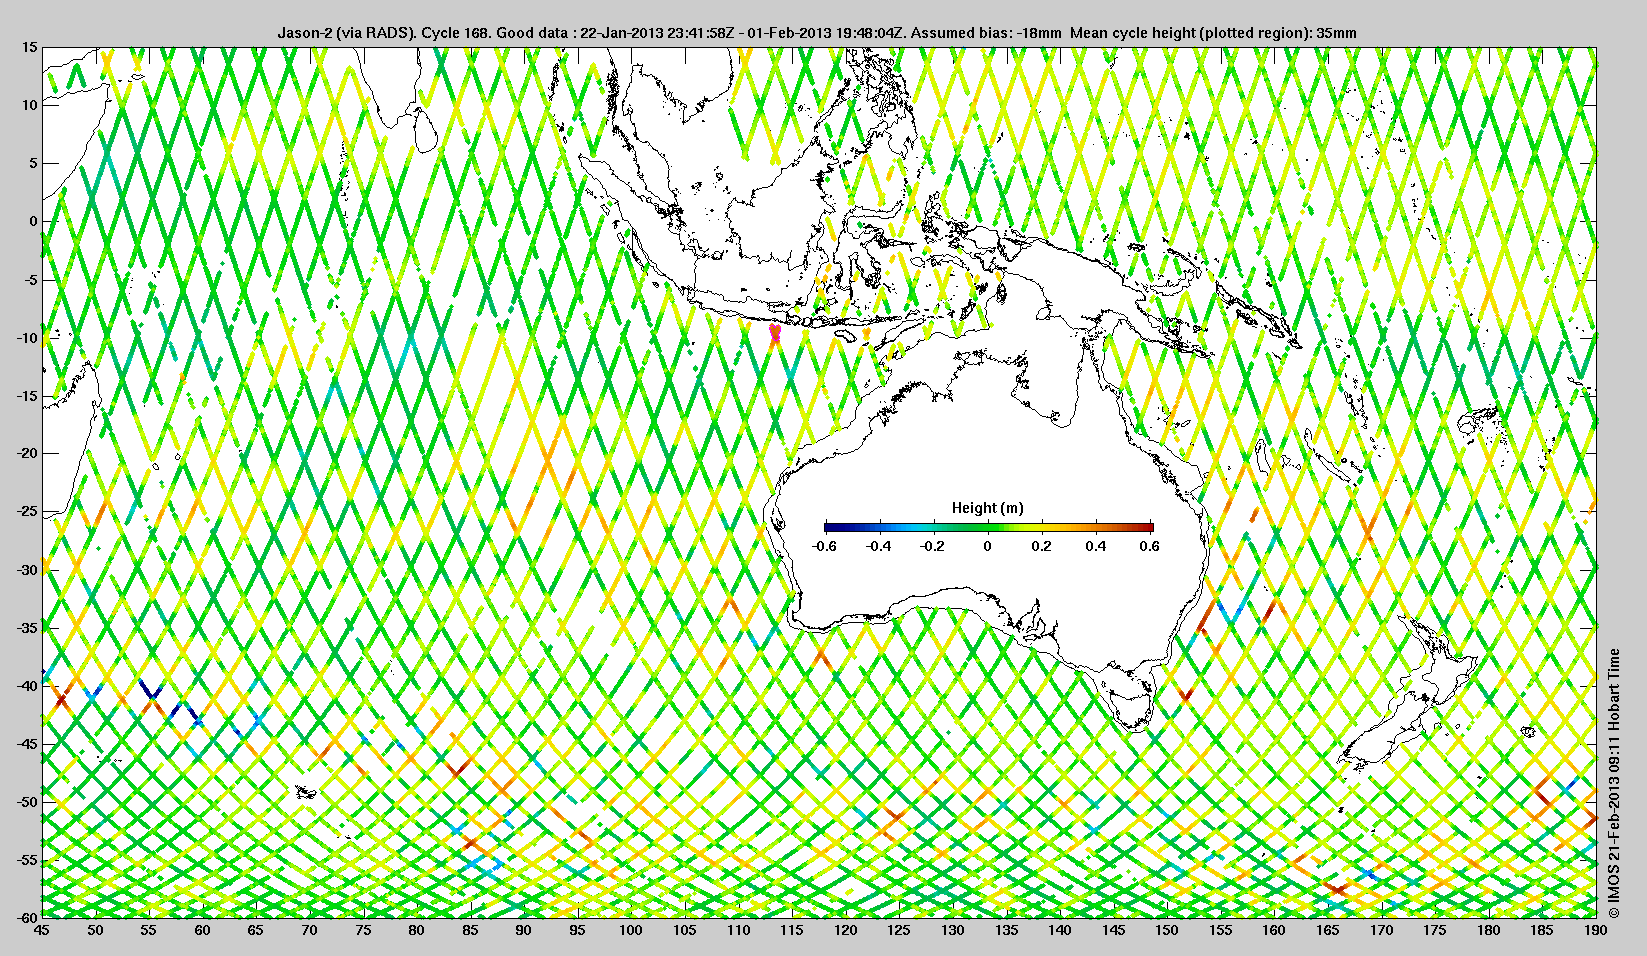The width and height of the screenshot is (1647, 956).
Task: Click latitude tick label -20
Action: pyautogui.click(x=27, y=453)
